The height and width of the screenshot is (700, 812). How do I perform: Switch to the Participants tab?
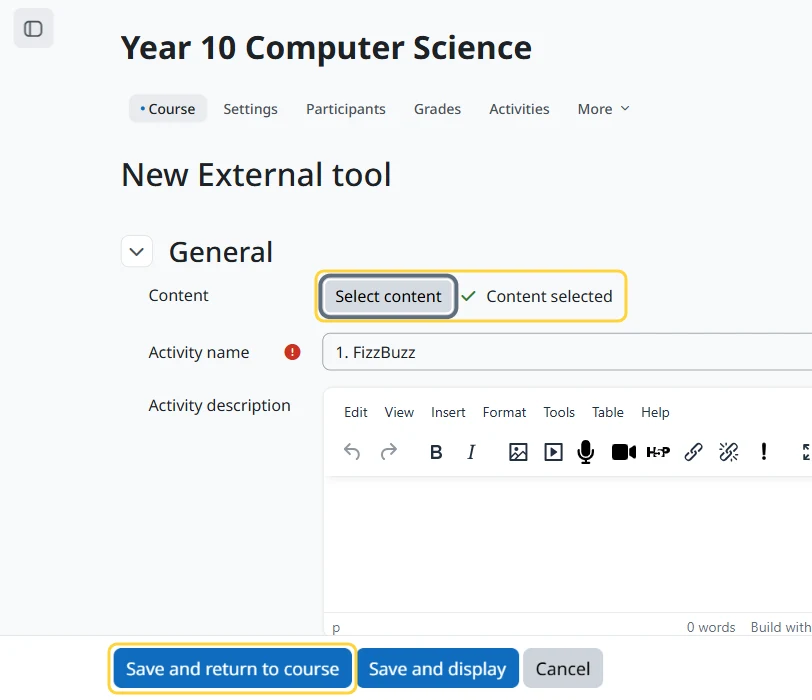coord(345,109)
